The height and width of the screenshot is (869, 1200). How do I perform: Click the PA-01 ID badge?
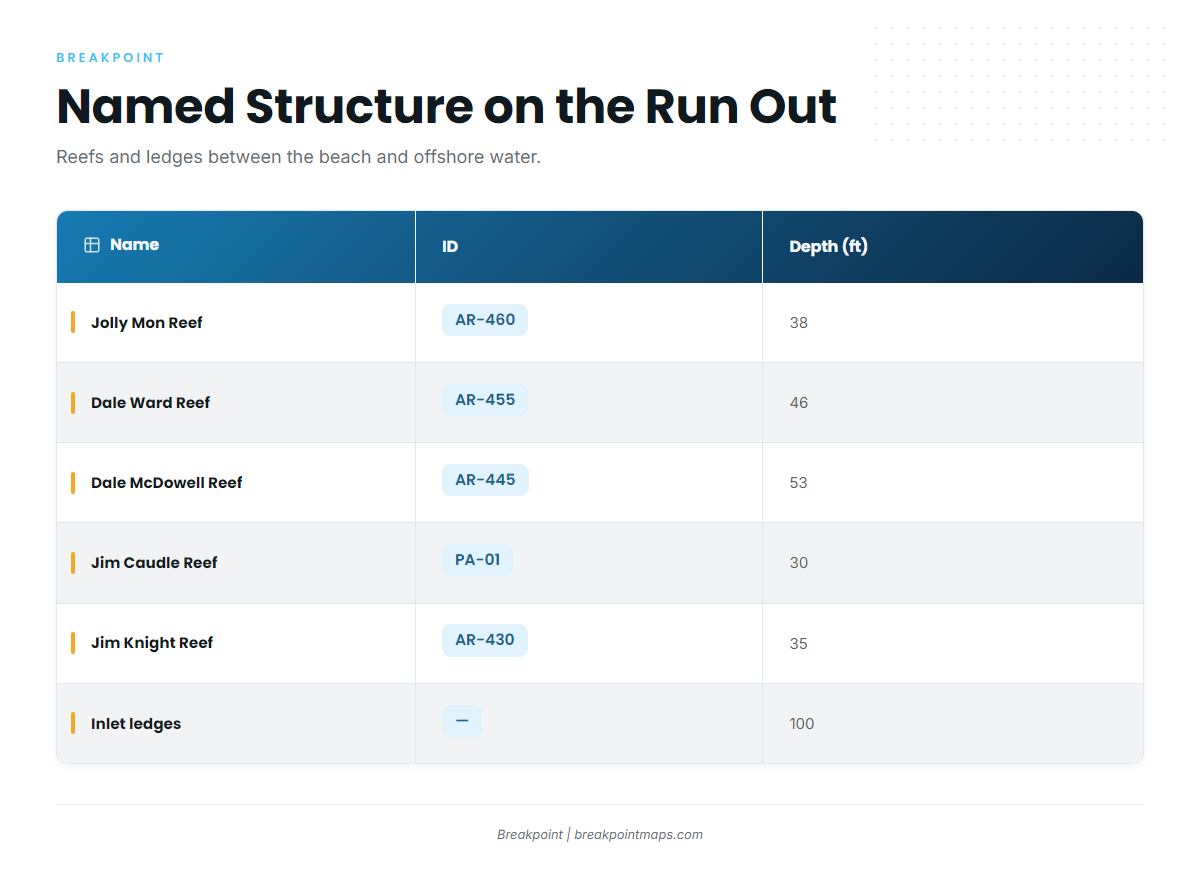click(477, 560)
